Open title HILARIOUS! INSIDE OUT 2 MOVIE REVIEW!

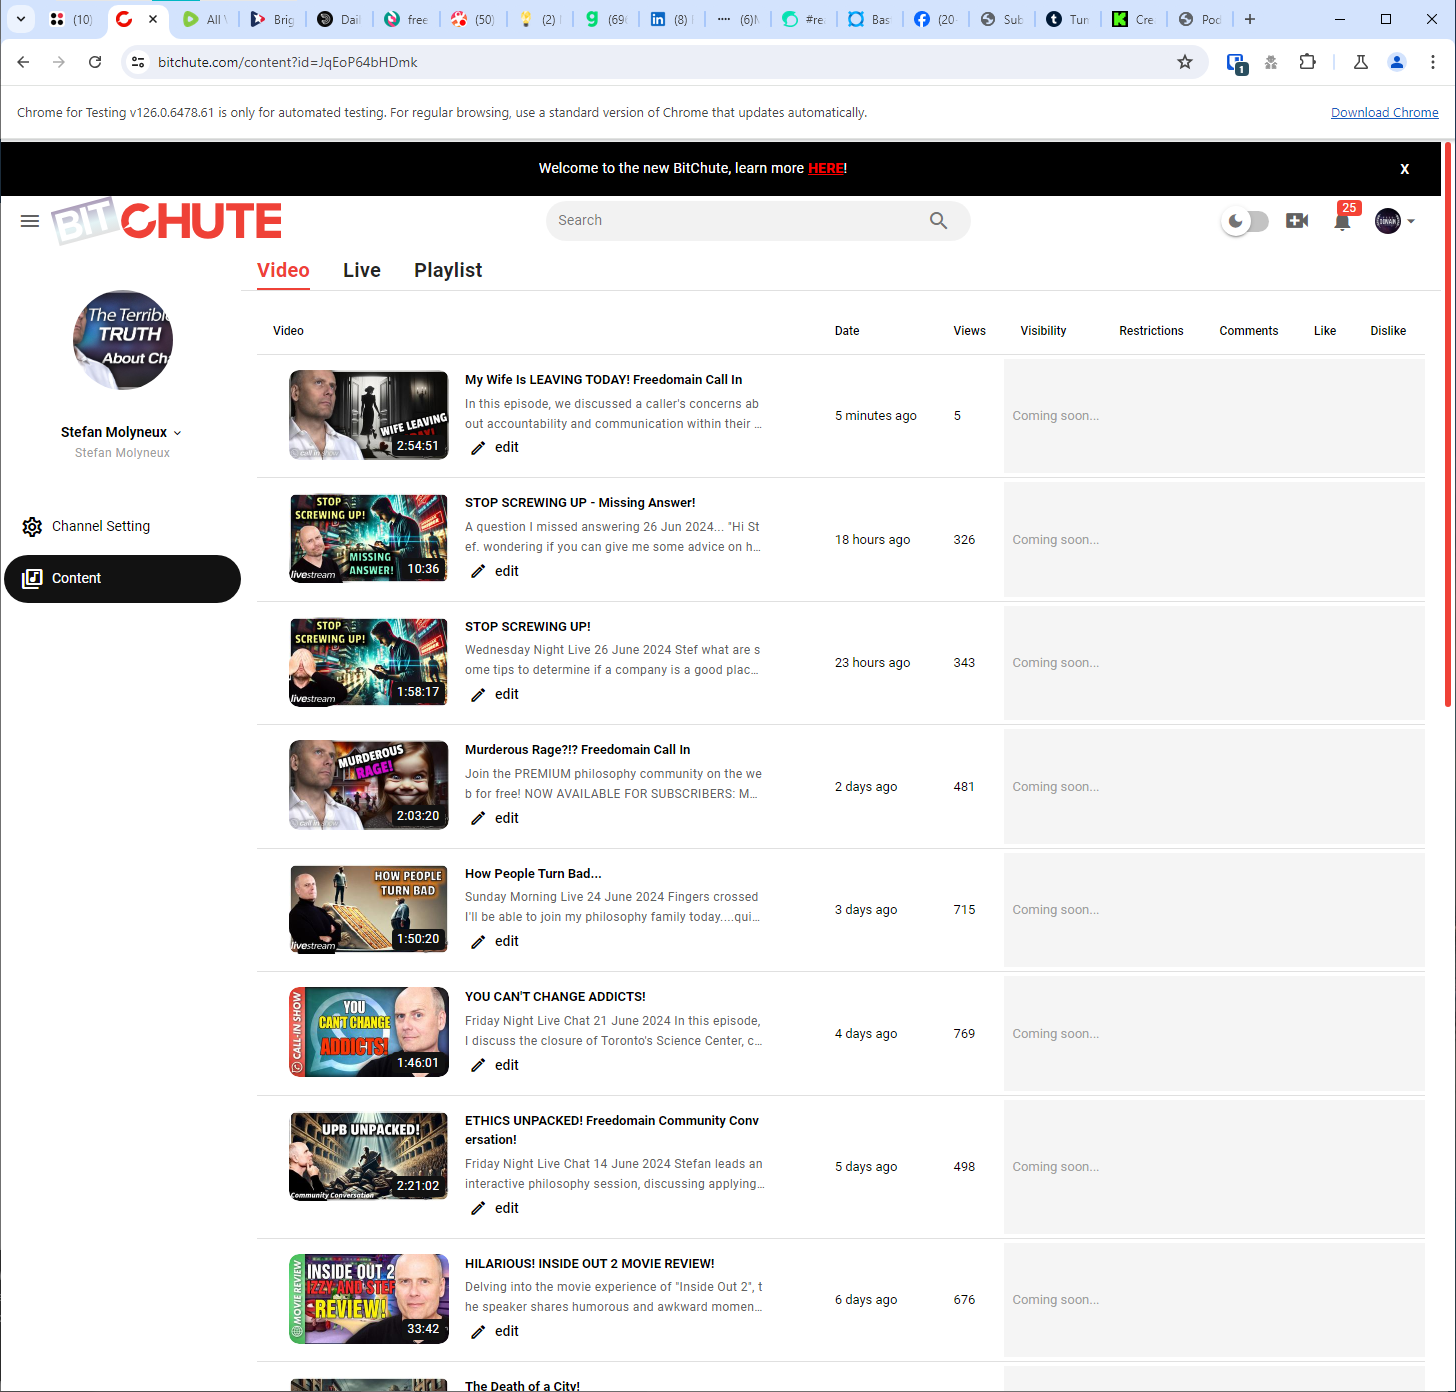click(590, 1264)
